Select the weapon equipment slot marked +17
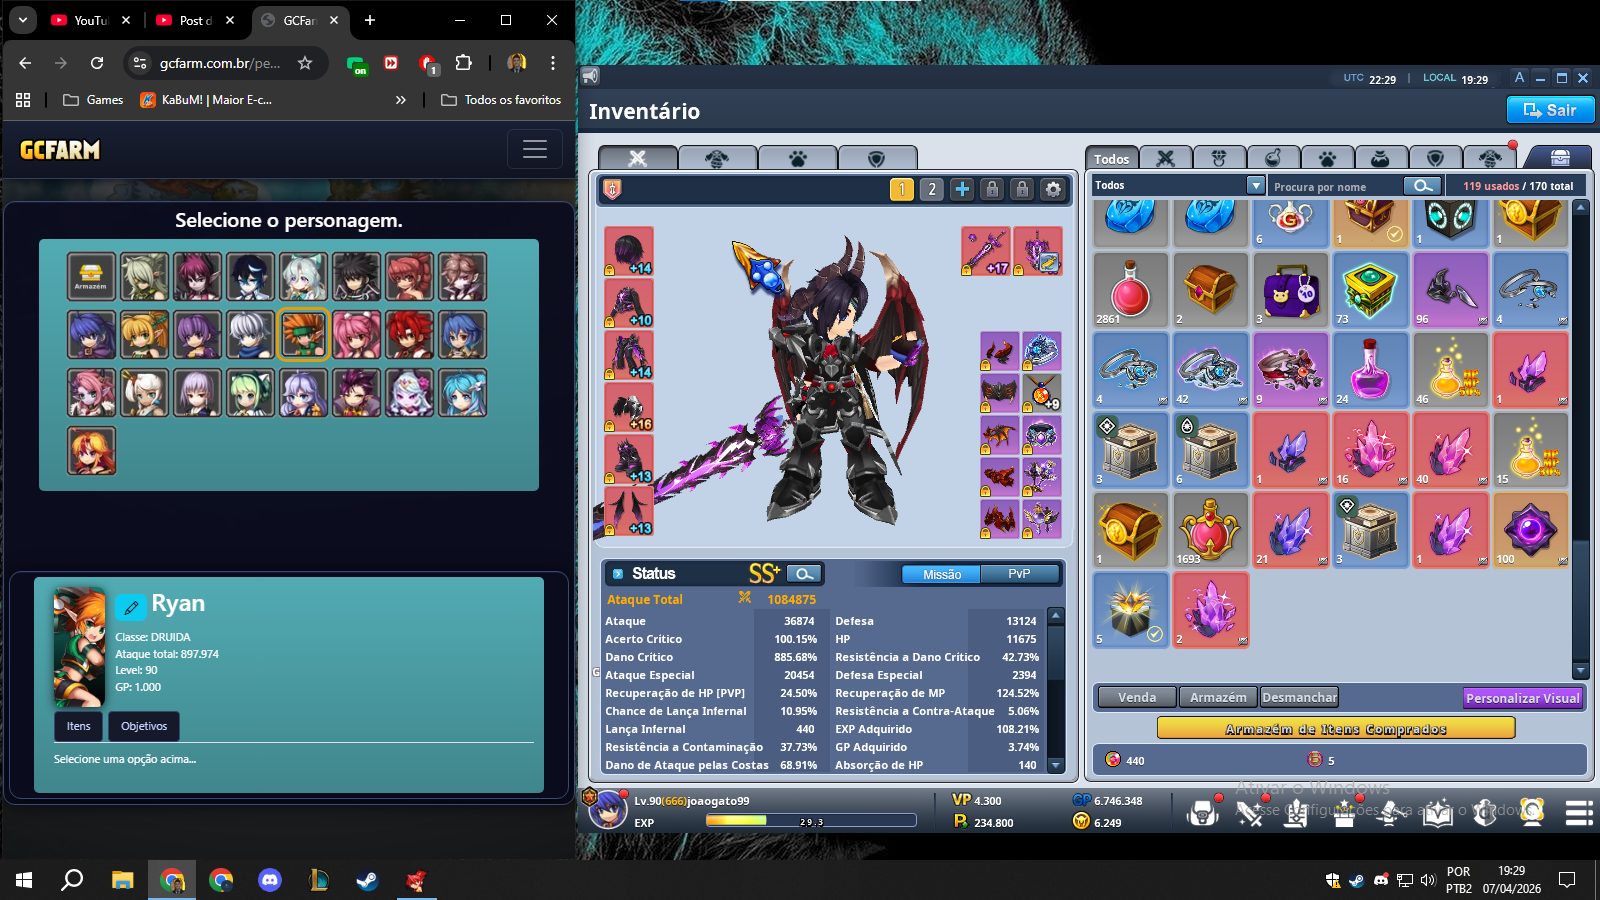 coord(986,251)
